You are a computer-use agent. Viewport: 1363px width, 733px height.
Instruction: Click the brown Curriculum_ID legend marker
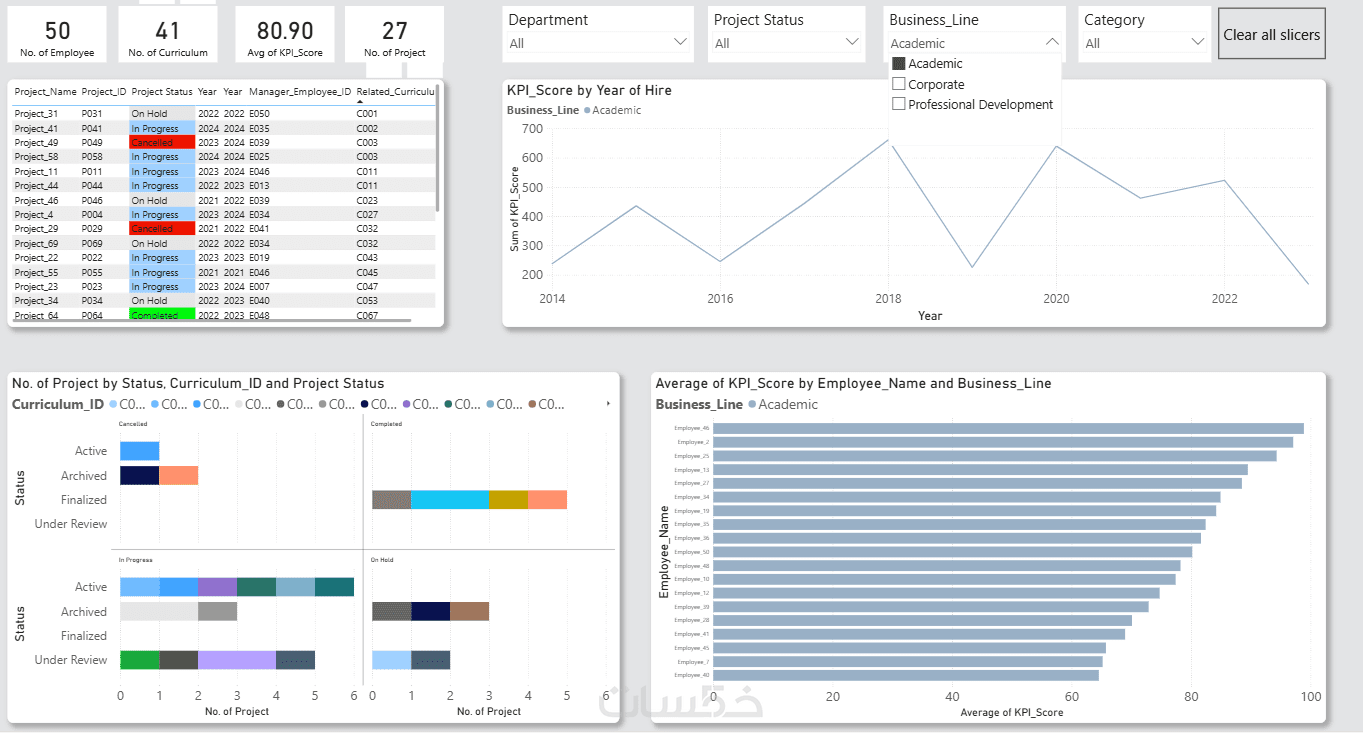click(533, 405)
